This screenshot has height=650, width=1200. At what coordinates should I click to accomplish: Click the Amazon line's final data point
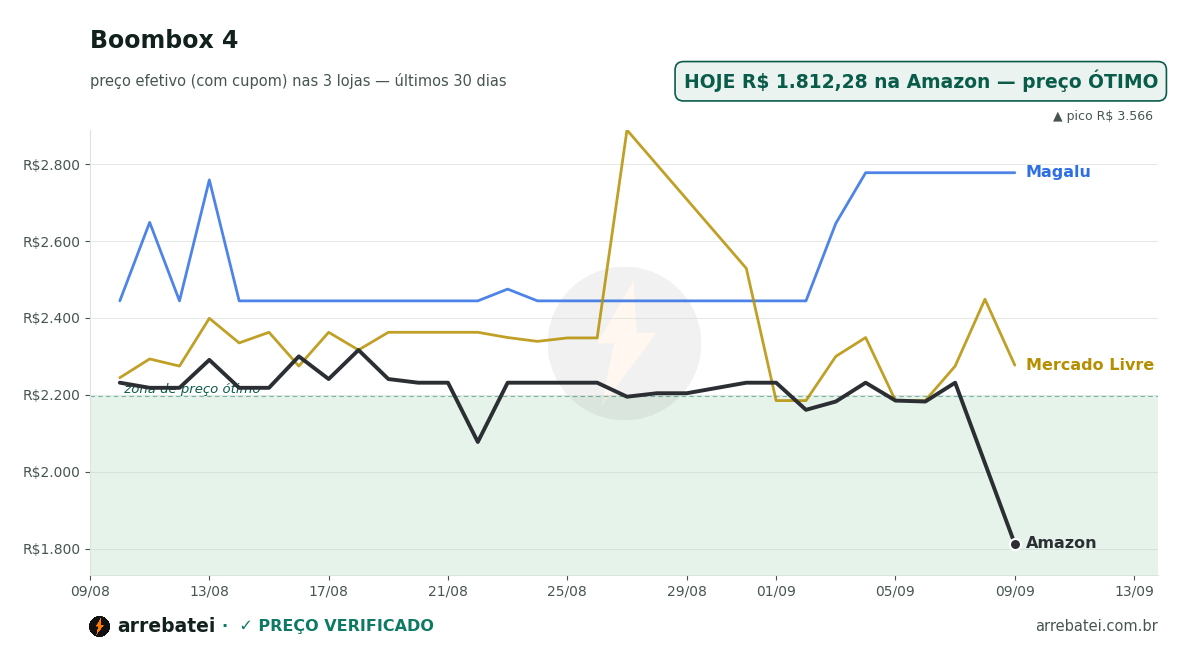[x=1015, y=544]
